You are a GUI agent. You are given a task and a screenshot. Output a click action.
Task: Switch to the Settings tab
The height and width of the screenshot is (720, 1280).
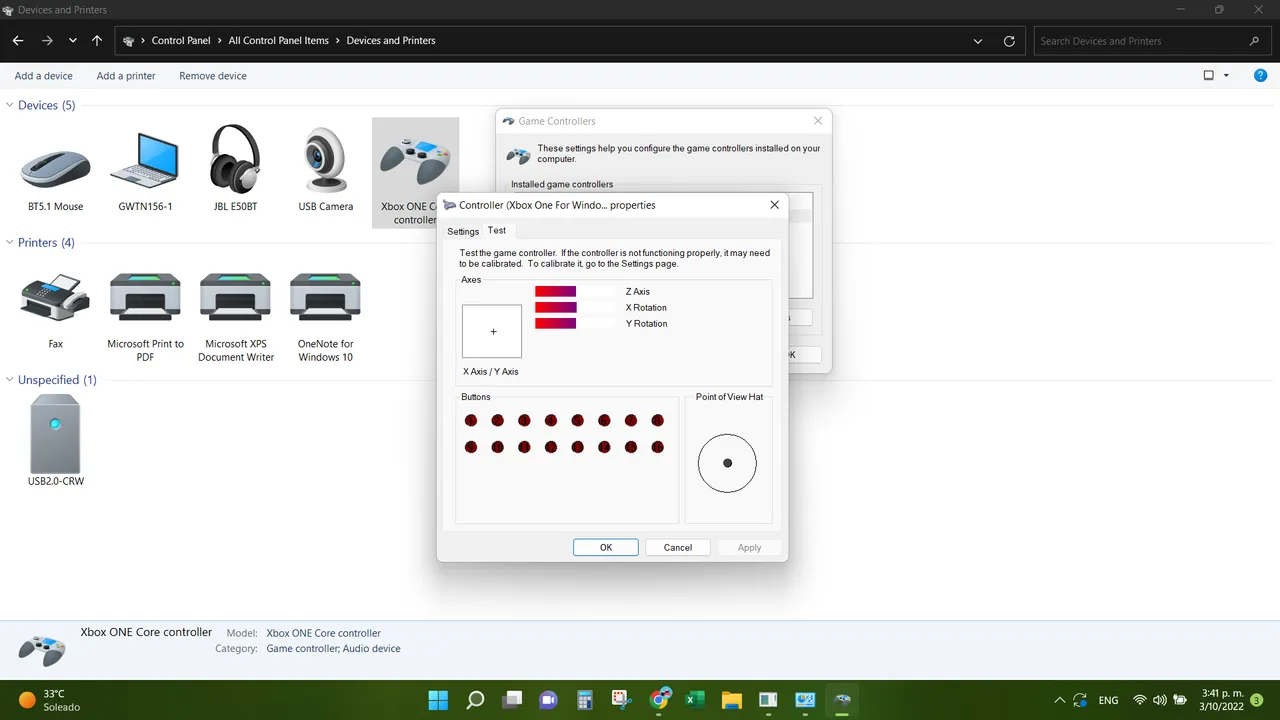coord(463,232)
